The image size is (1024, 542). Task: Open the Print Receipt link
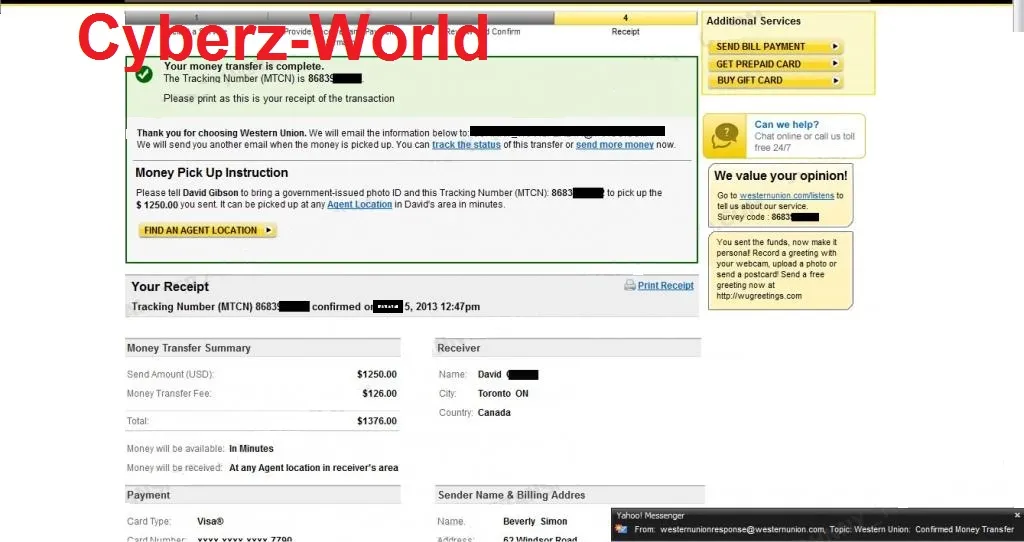pos(665,285)
